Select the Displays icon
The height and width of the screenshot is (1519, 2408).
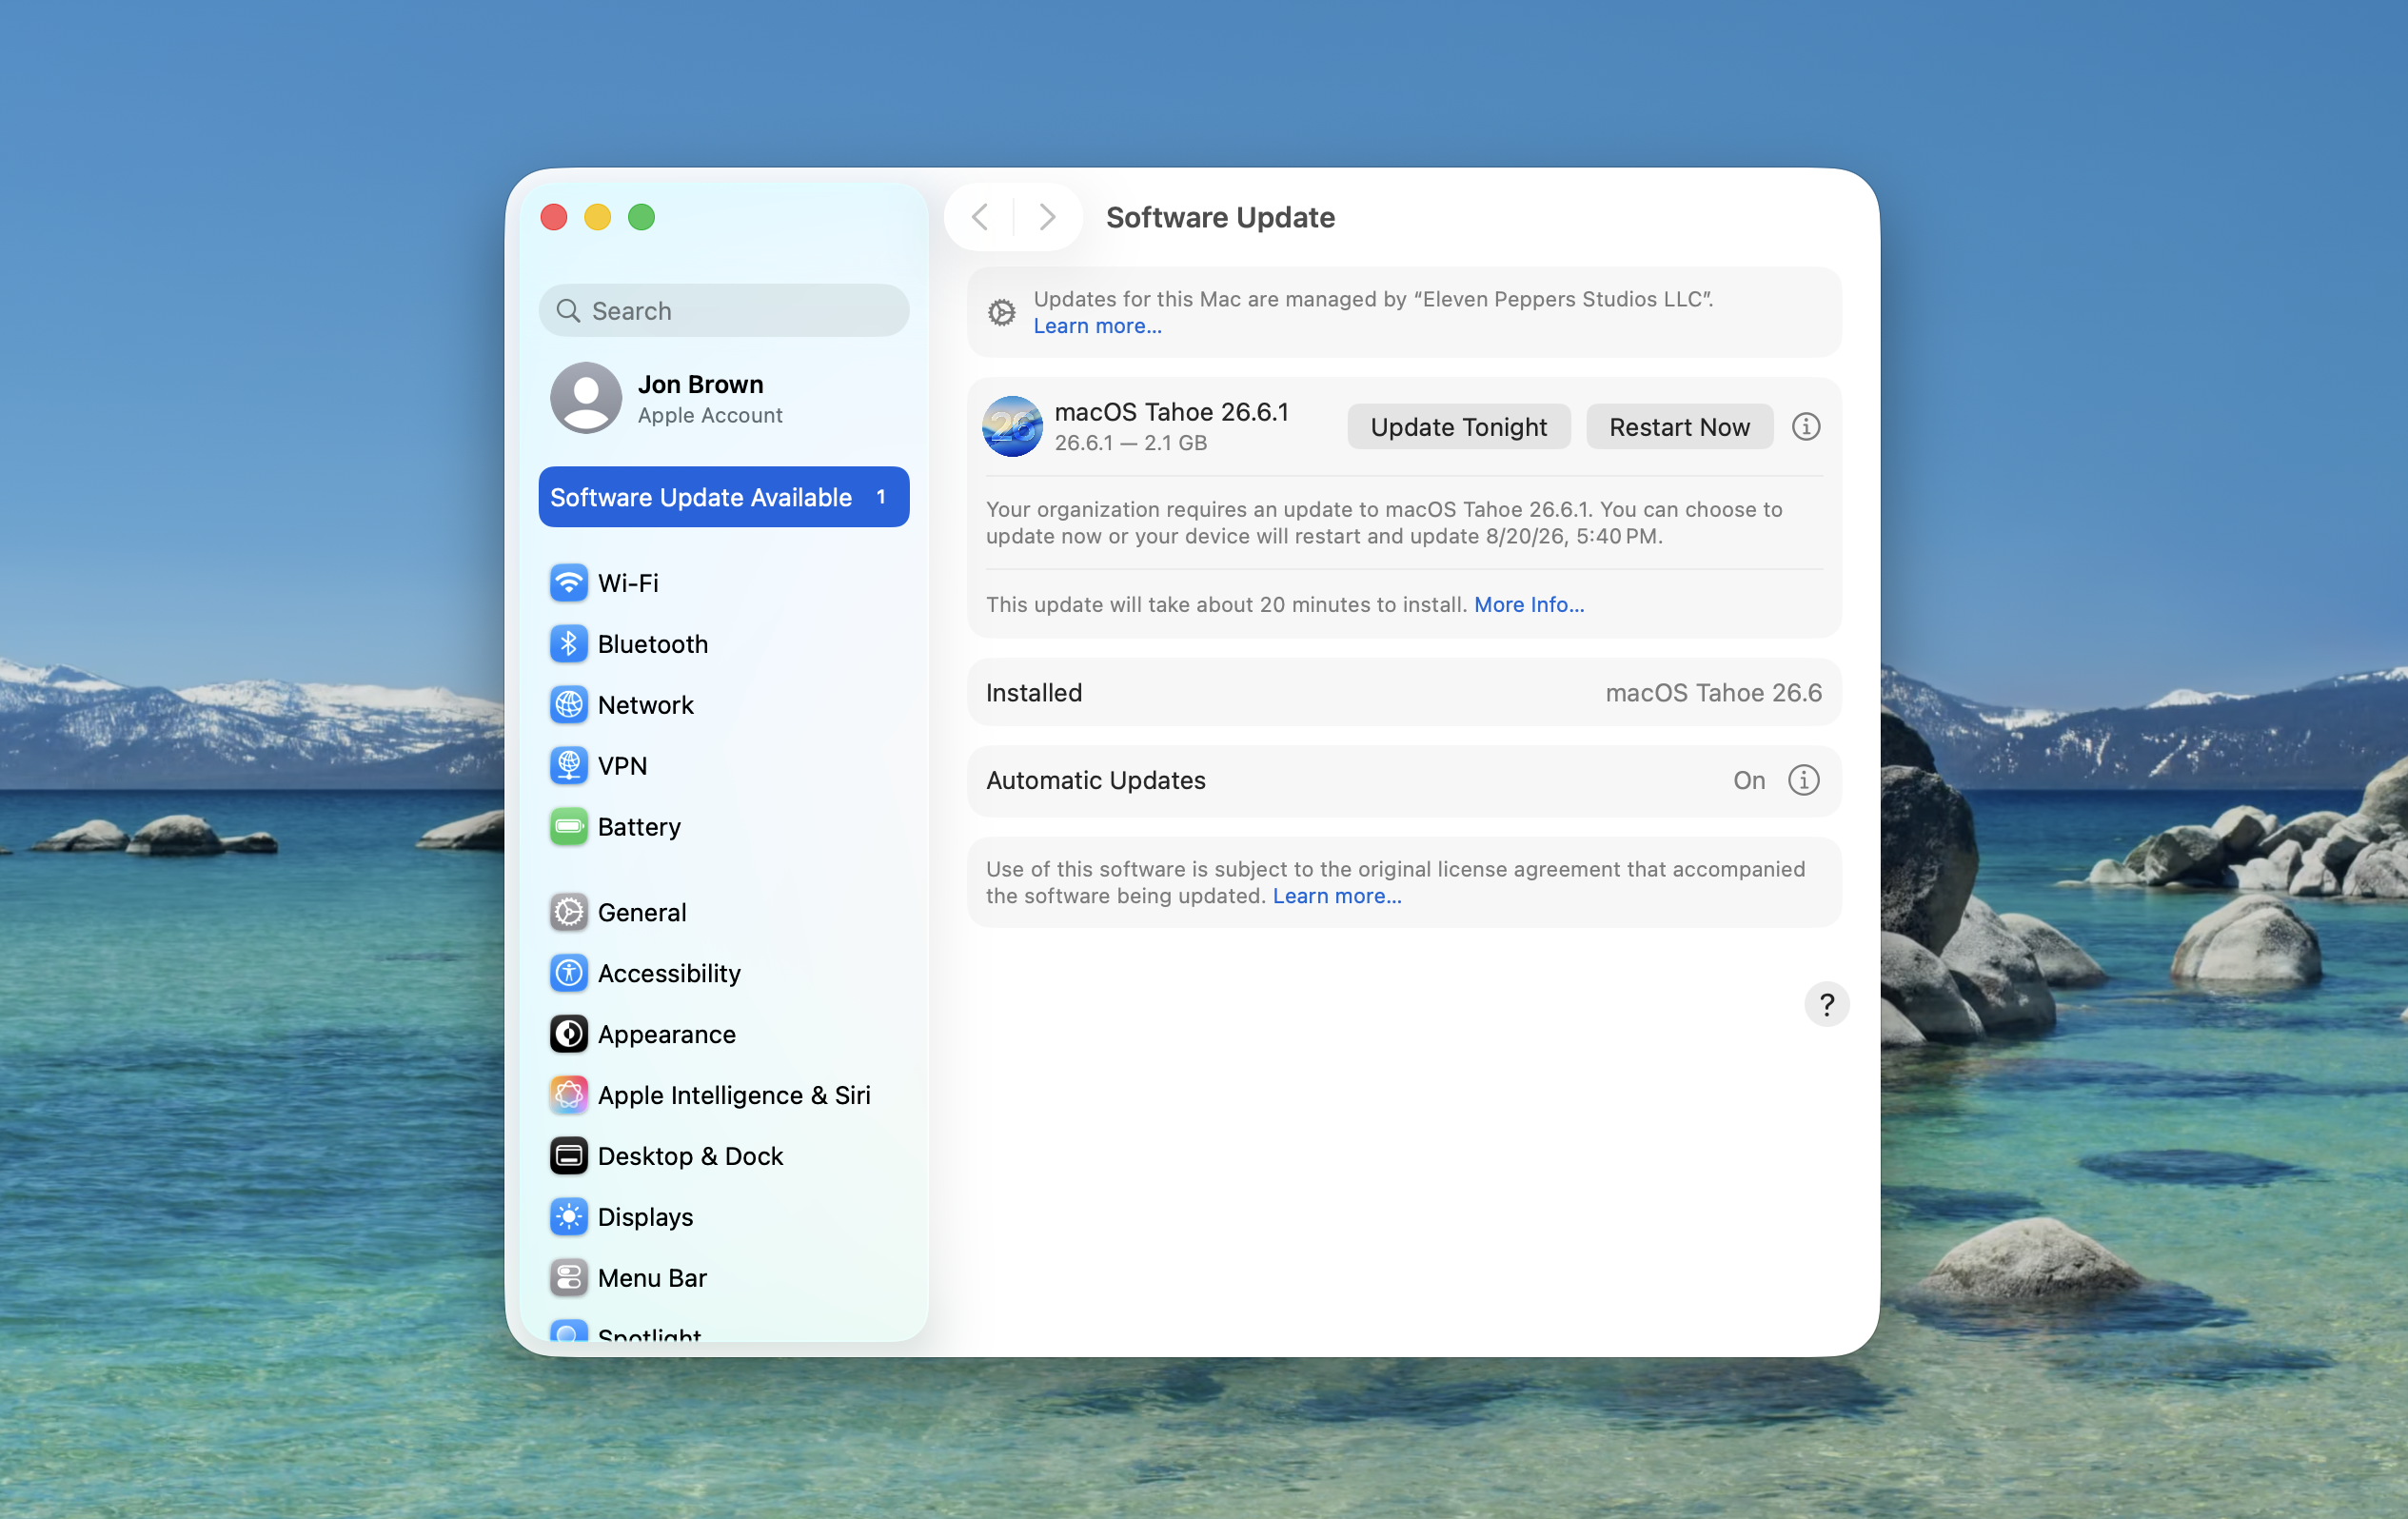[568, 1218]
